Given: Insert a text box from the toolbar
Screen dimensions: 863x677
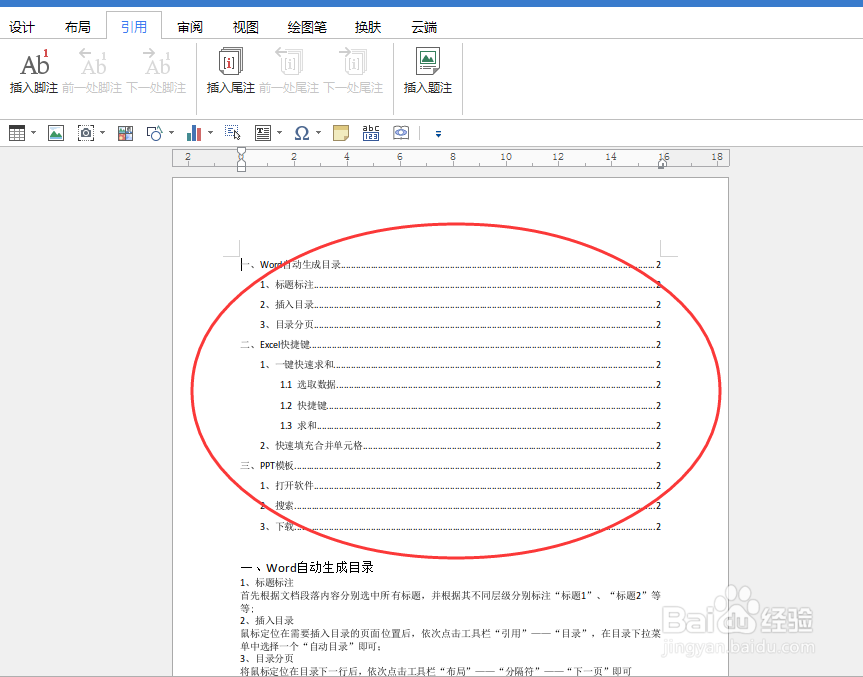Looking at the screenshot, I should 262,132.
